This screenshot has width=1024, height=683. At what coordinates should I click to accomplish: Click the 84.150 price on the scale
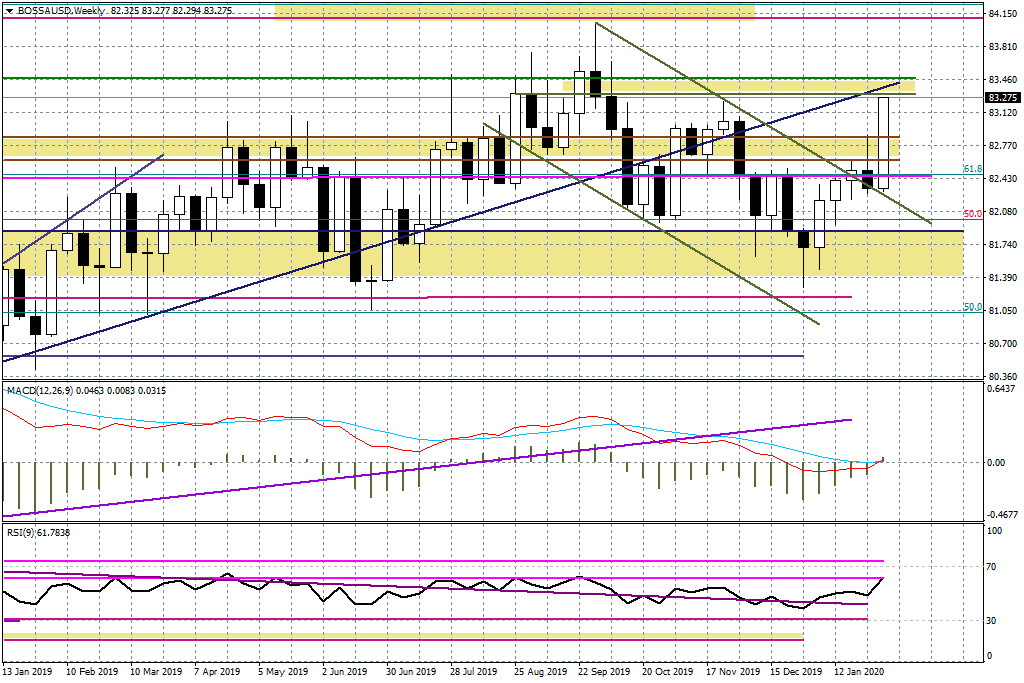click(x=1002, y=14)
